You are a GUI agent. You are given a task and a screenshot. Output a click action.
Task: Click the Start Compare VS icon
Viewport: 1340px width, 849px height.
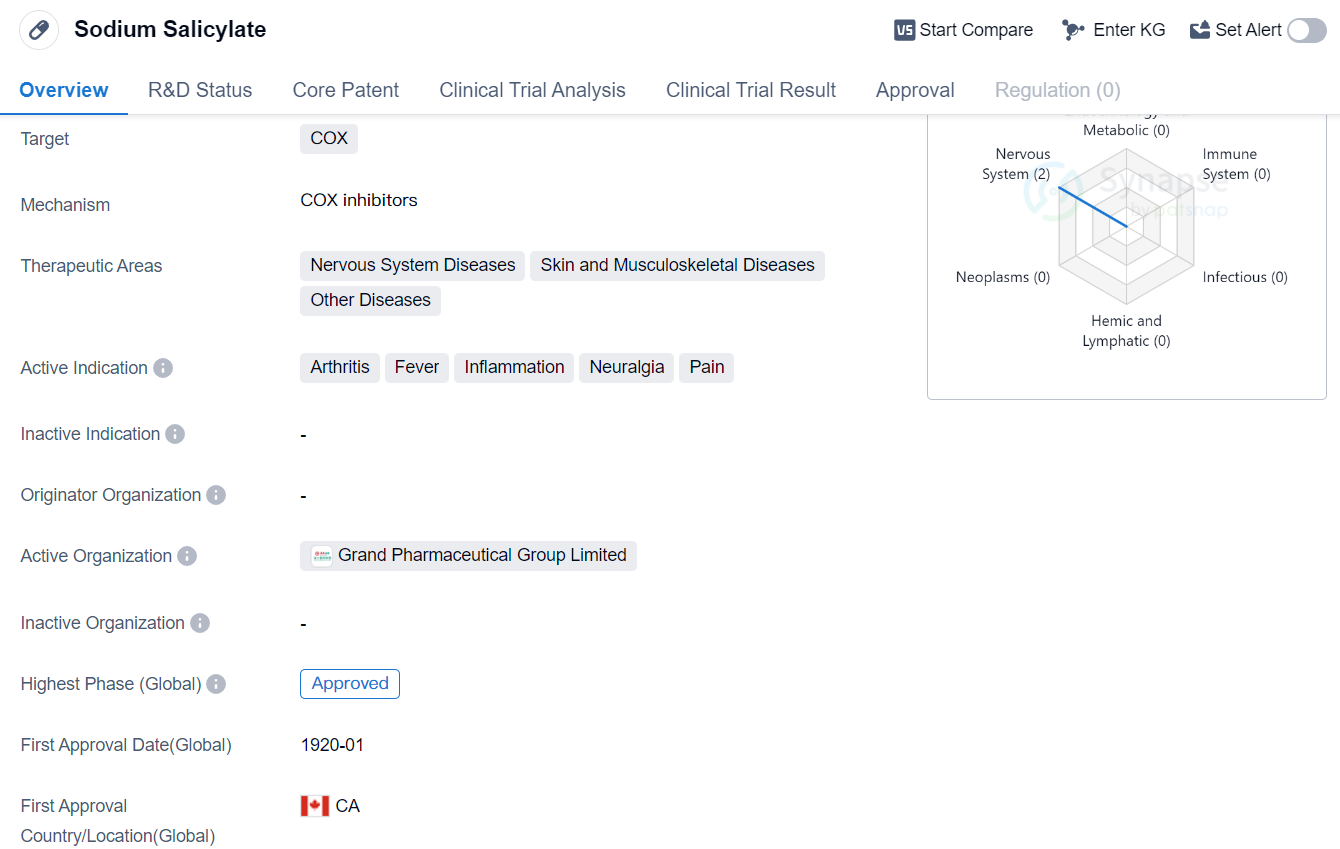(x=905, y=30)
